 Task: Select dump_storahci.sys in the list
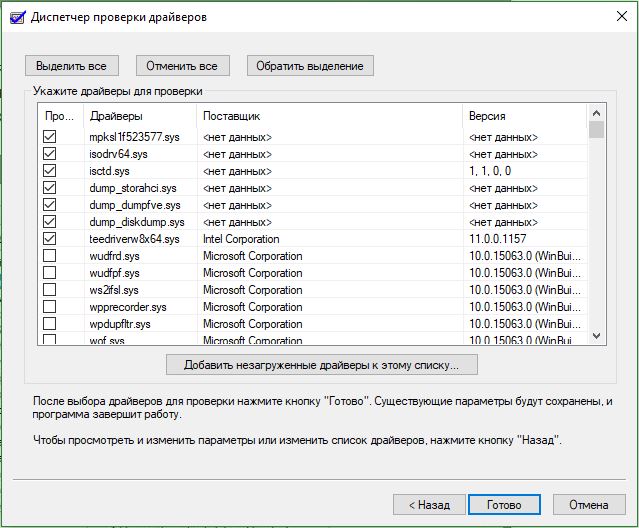click(133, 188)
